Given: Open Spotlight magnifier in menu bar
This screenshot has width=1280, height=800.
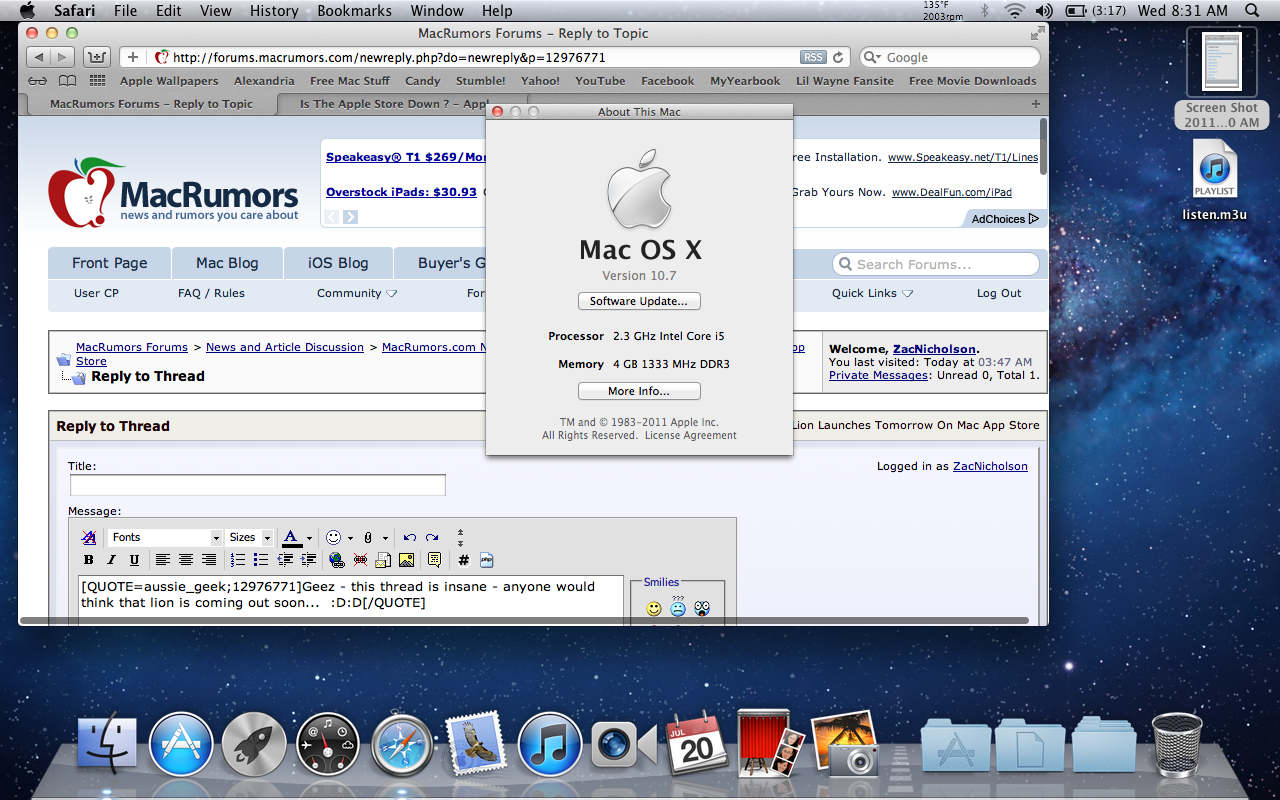Looking at the screenshot, I should point(1252,11).
